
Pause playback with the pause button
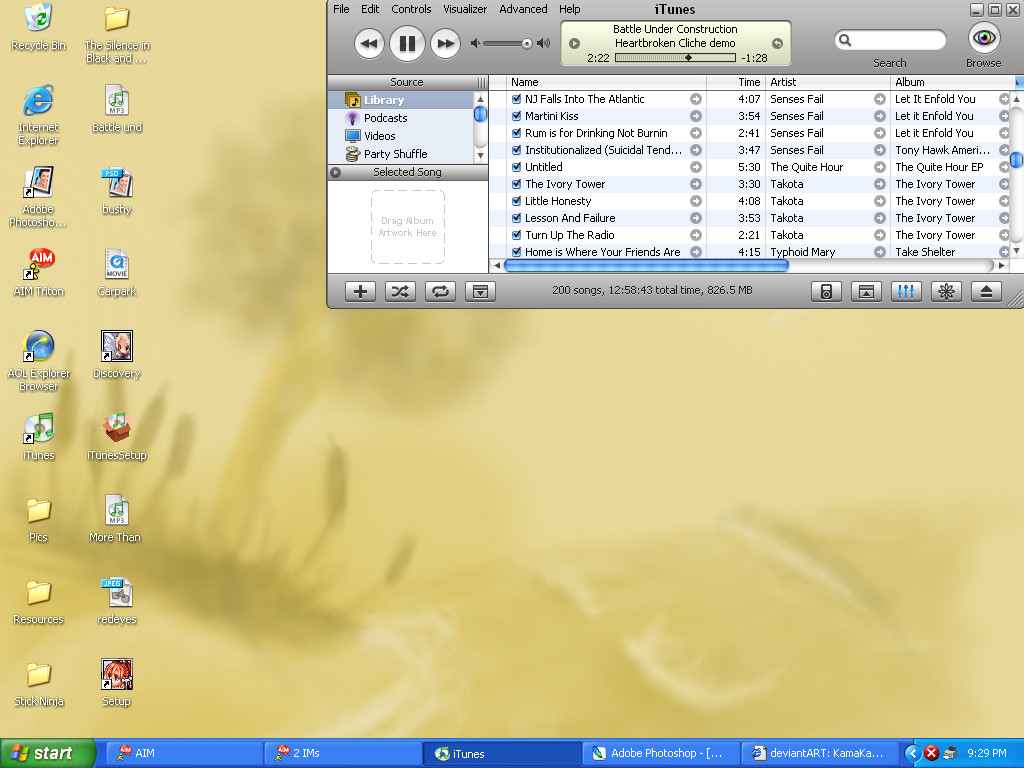(407, 44)
